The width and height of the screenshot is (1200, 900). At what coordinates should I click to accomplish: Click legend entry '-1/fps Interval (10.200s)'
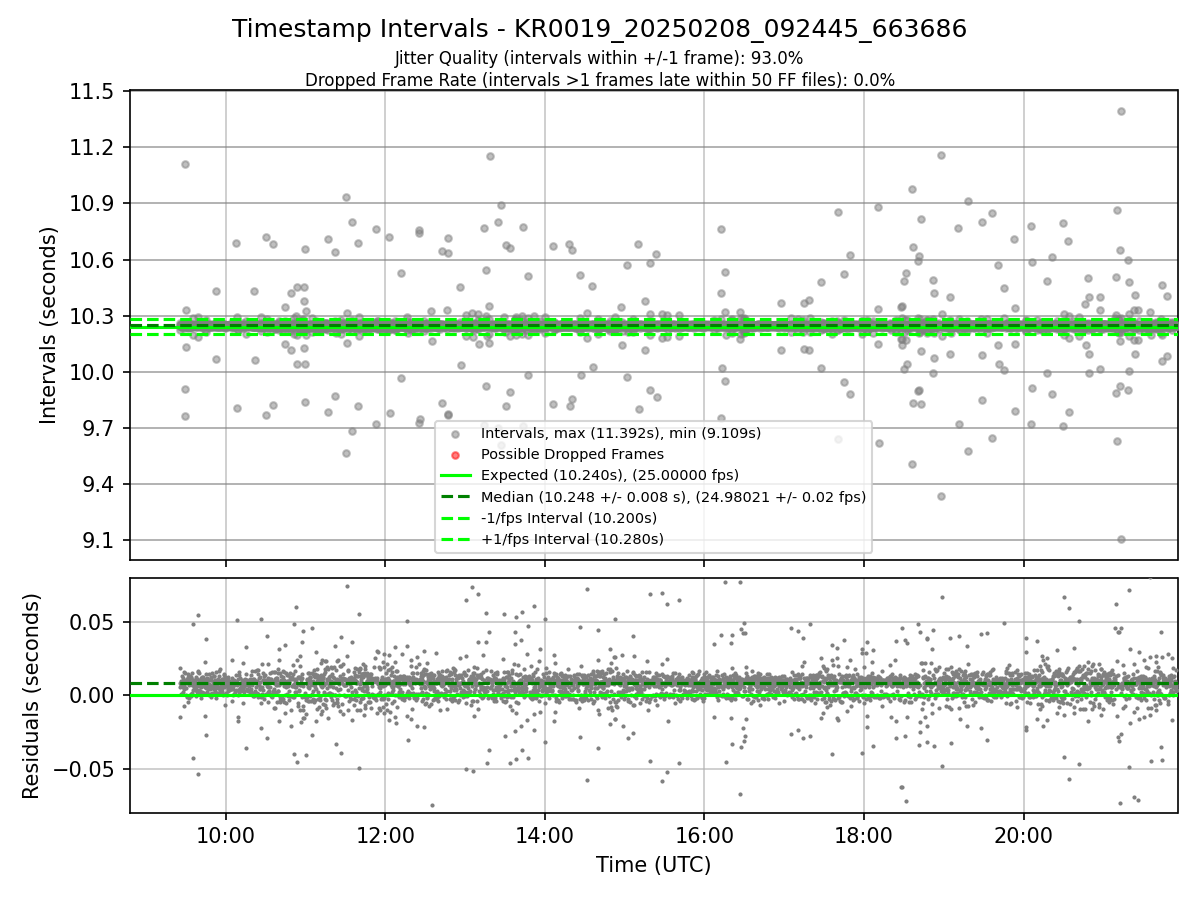coord(569,518)
